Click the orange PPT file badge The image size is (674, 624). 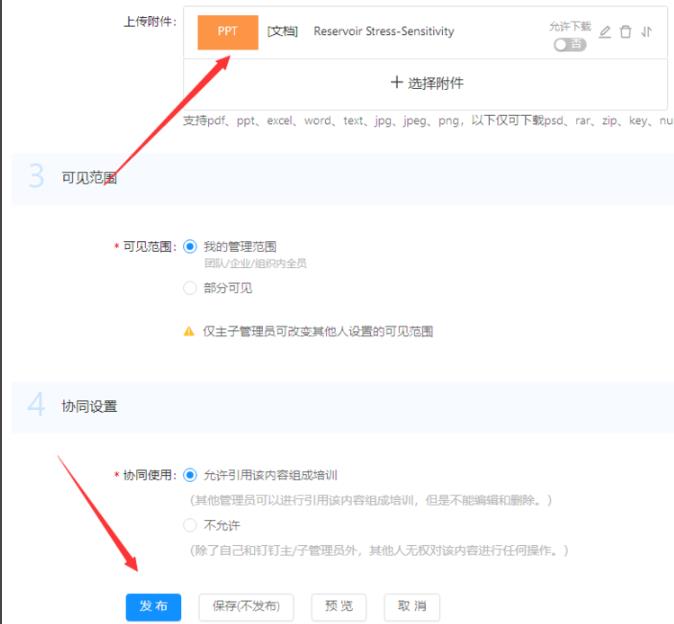228,32
